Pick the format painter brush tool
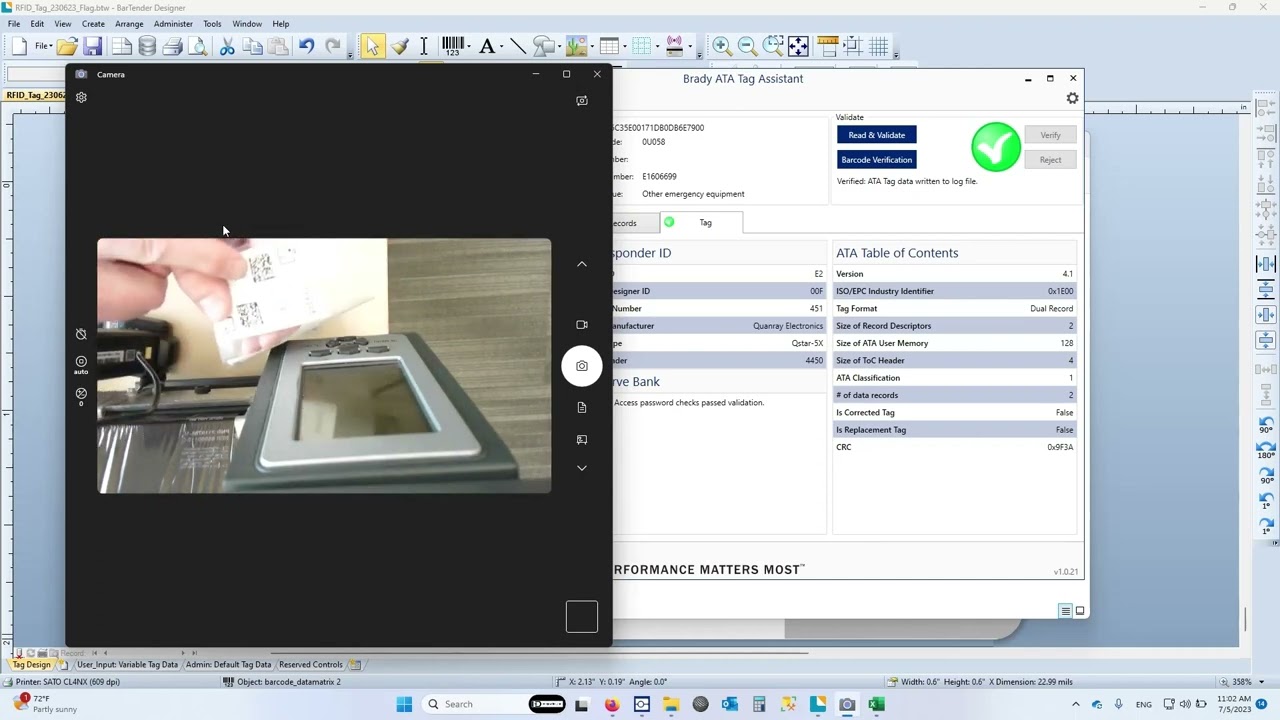Image resolution: width=1280 pixels, height=720 pixels. click(399, 46)
